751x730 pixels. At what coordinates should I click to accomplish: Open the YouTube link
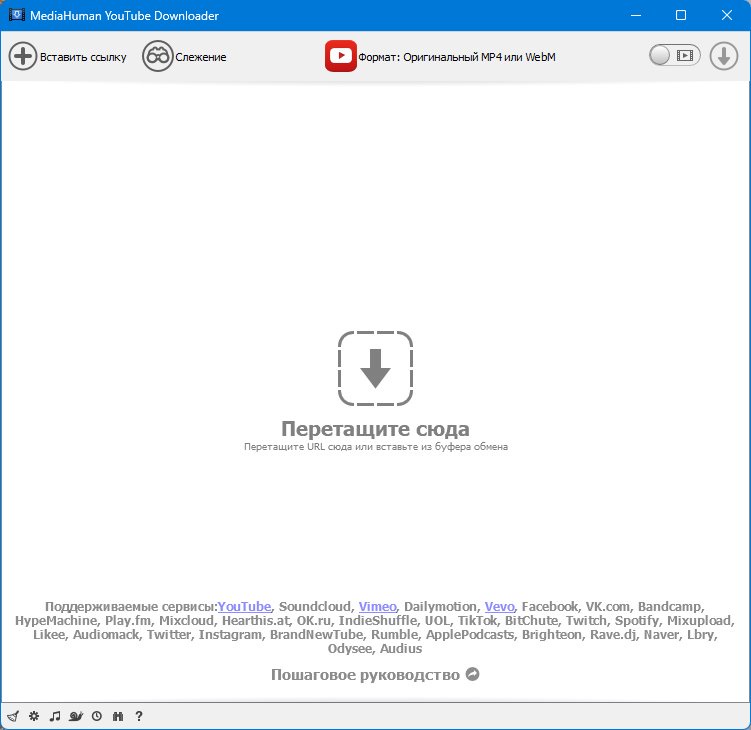[x=244, y=606]
